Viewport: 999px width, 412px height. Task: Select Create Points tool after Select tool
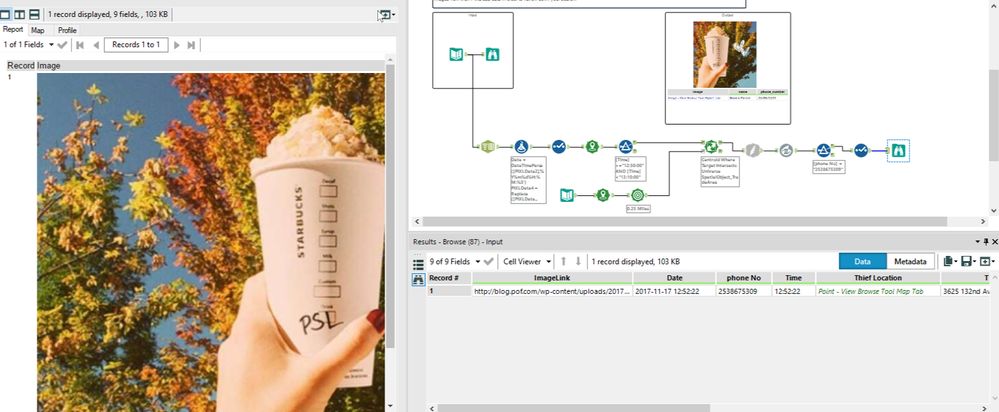pos(593,147)
